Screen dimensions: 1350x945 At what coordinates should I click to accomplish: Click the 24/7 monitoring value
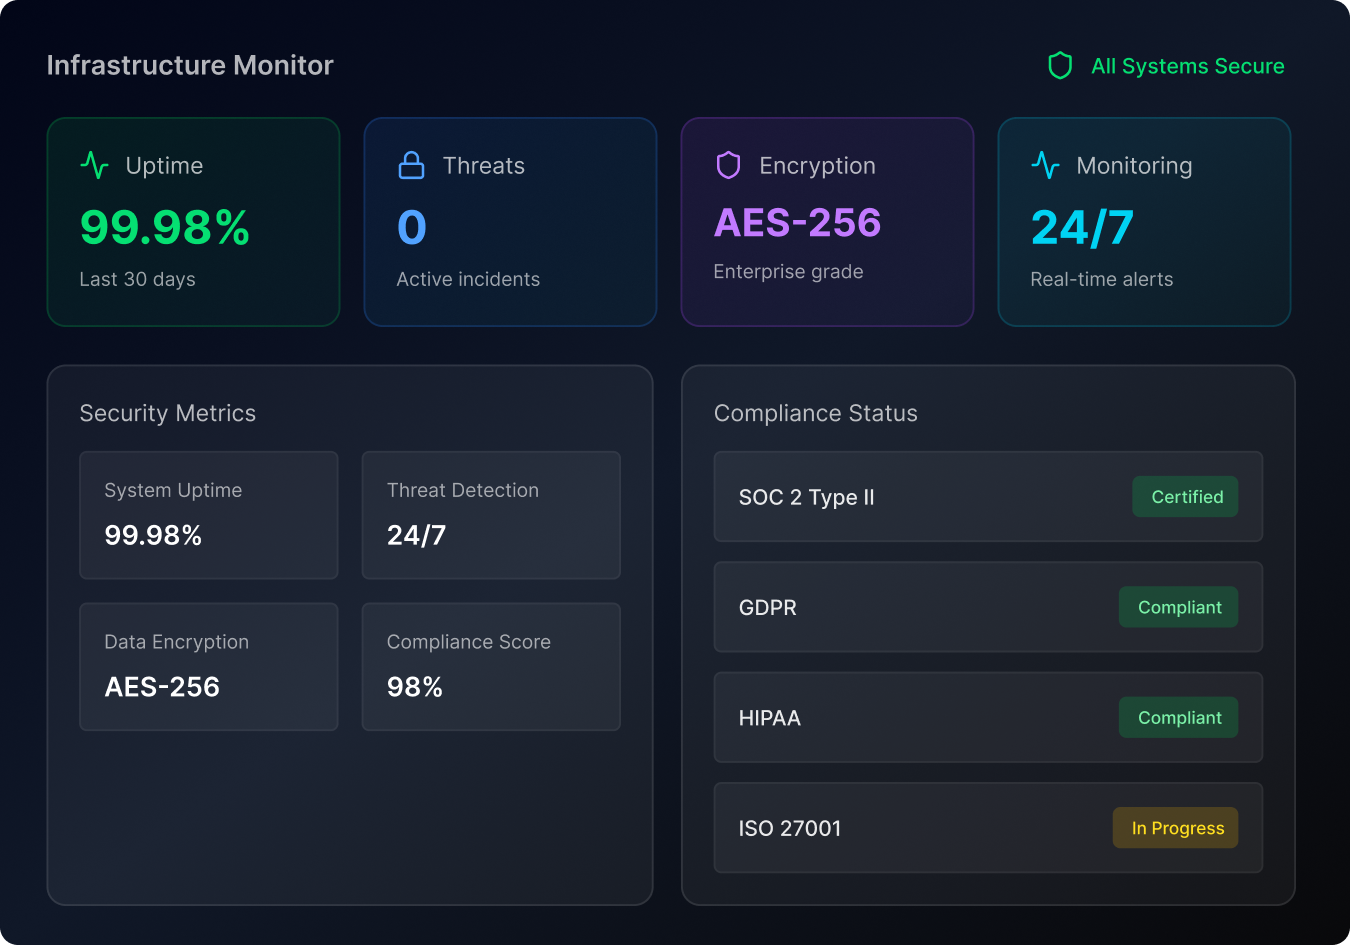point(1082,227)
